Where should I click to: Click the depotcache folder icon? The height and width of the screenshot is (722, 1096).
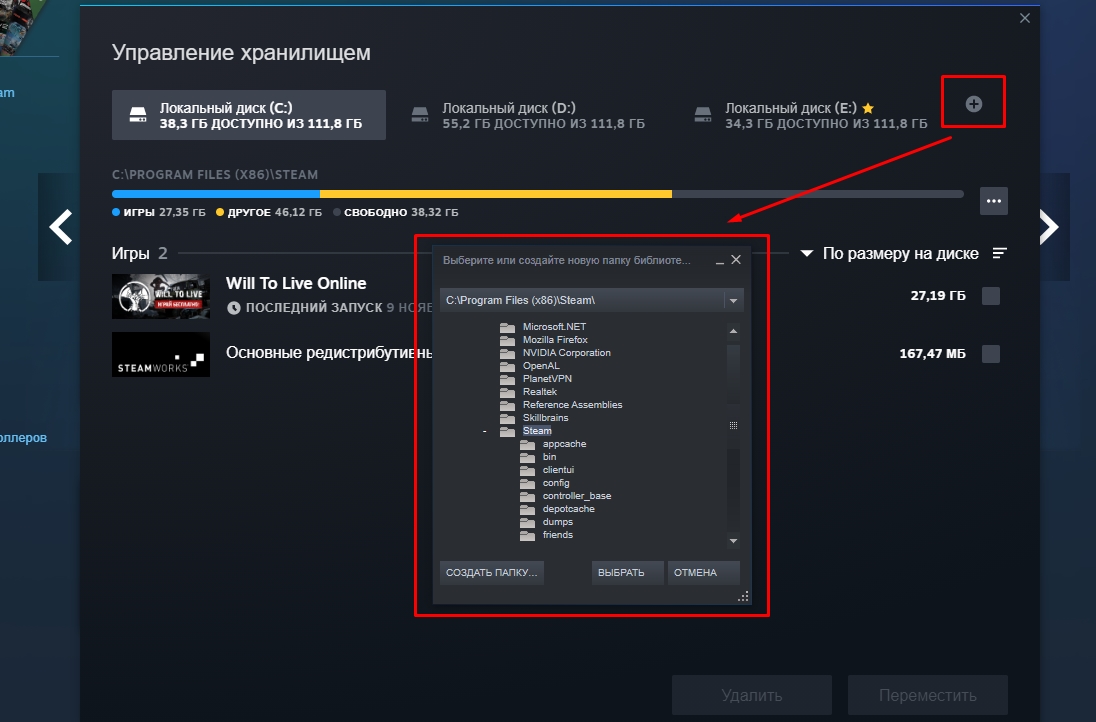coord(528,510)
